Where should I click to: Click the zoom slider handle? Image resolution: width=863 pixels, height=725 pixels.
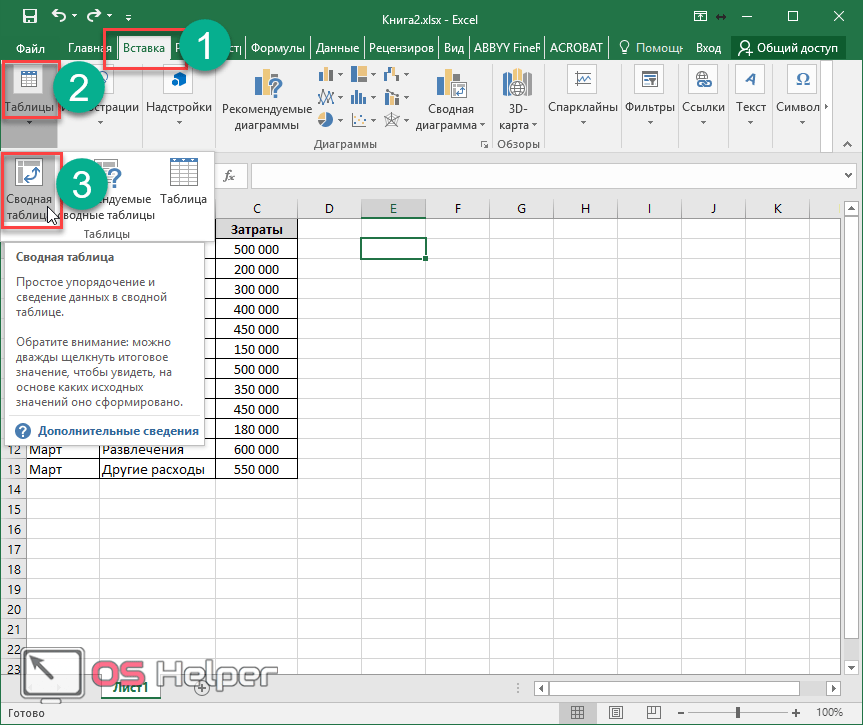pyautogui.click(x=739, y=713)
